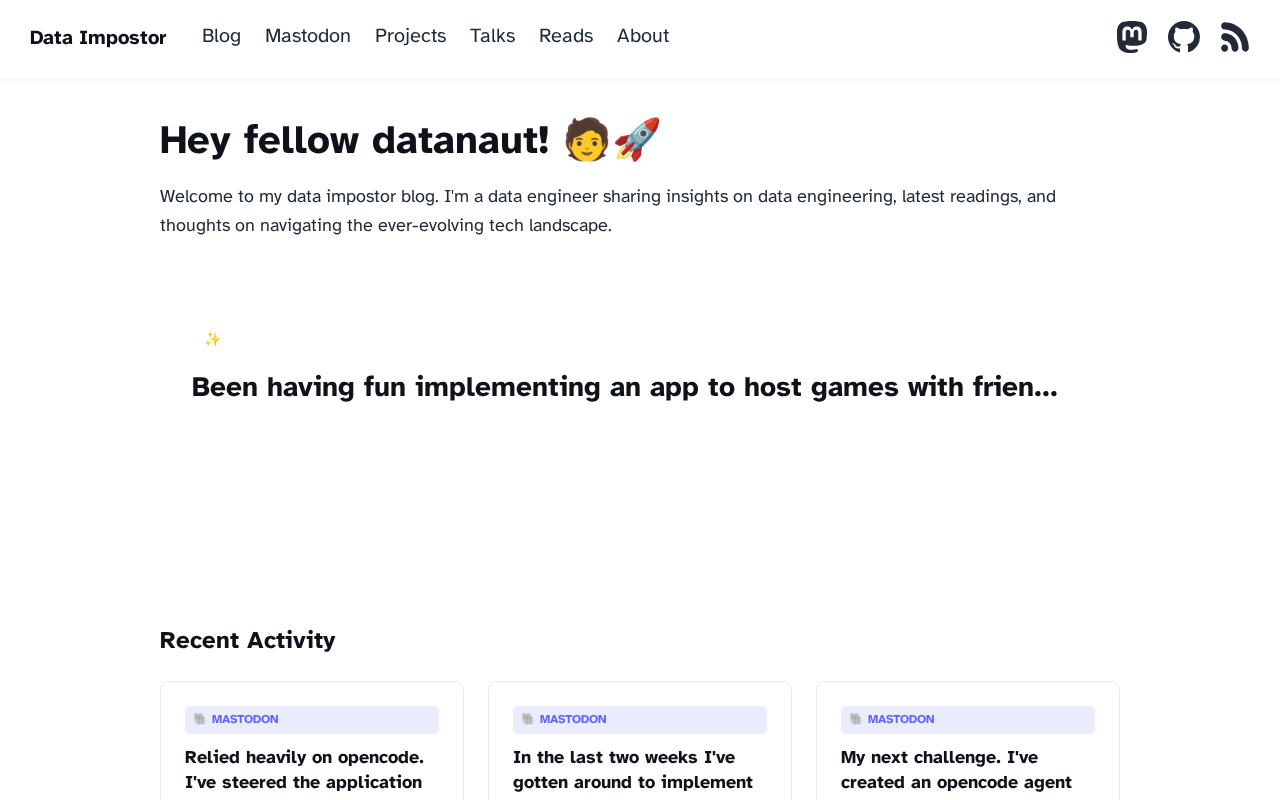Open the Blog menu item

point(221,36)
